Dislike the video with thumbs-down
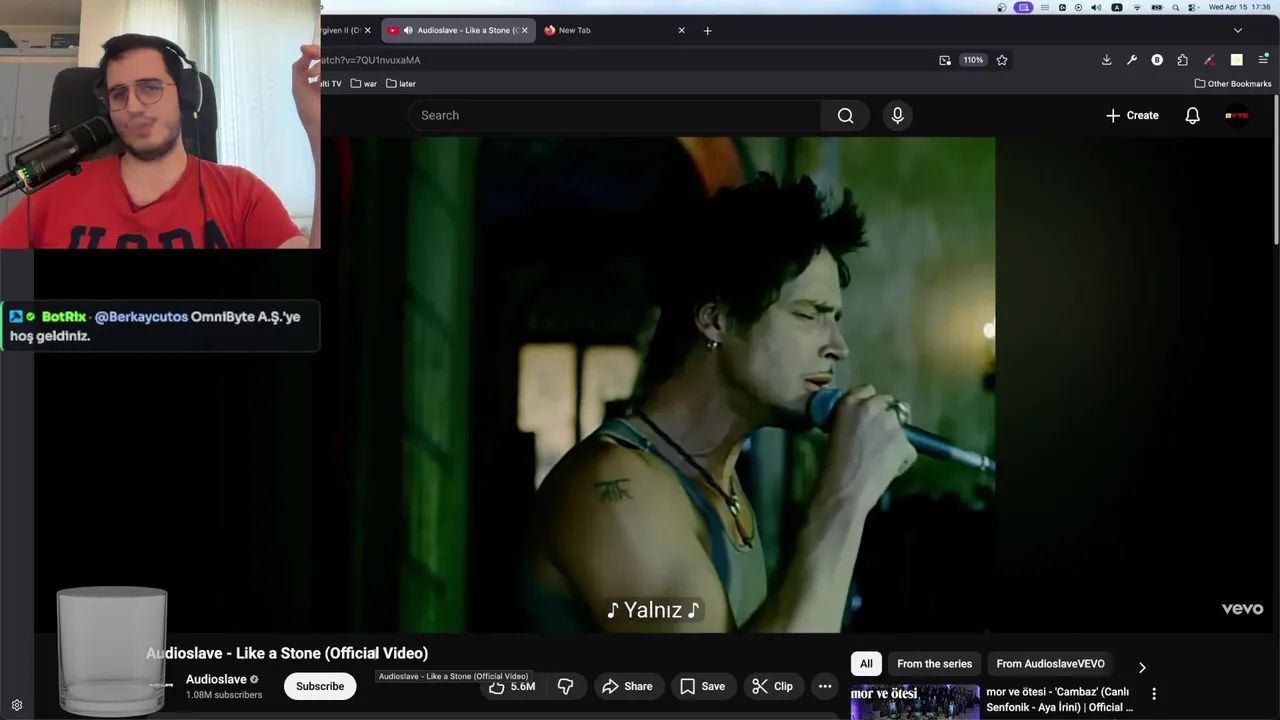The image size is (1280, 720). click(x=565, y=686)
